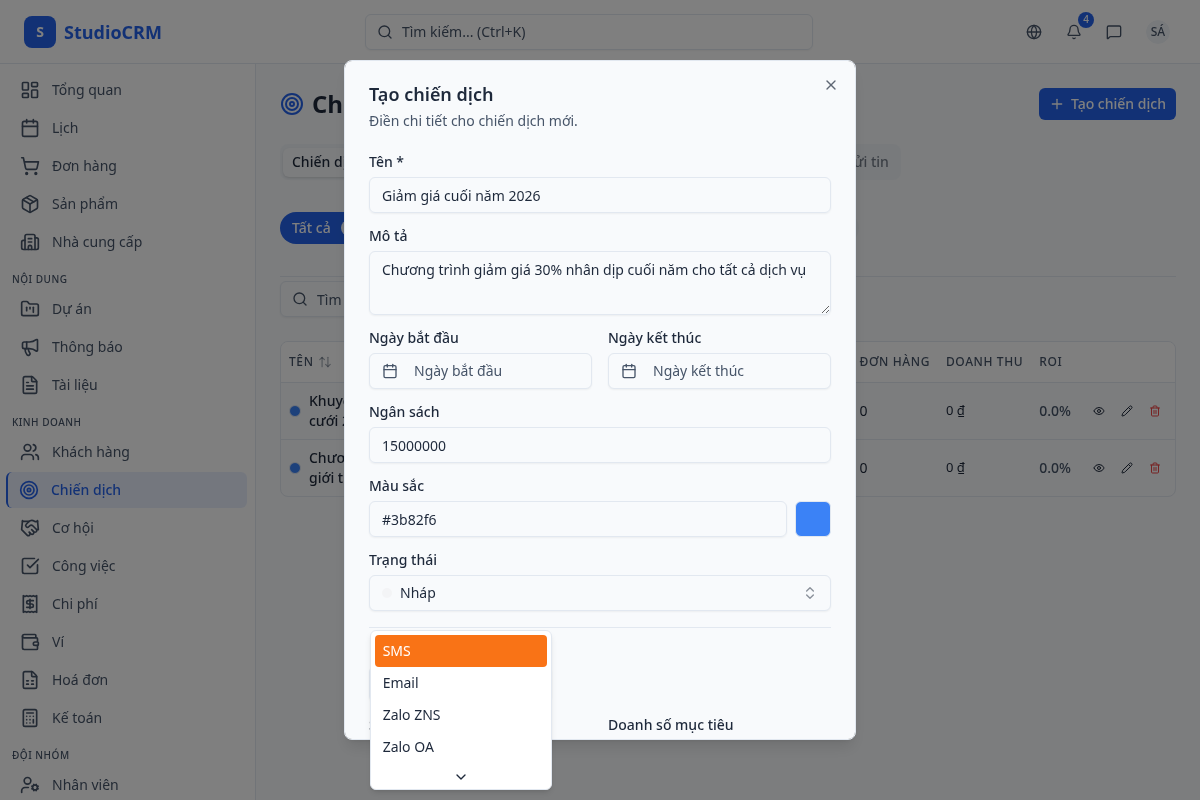
Task: Toggle eye view icon in second campaign row
Action: click(1099, 468)
